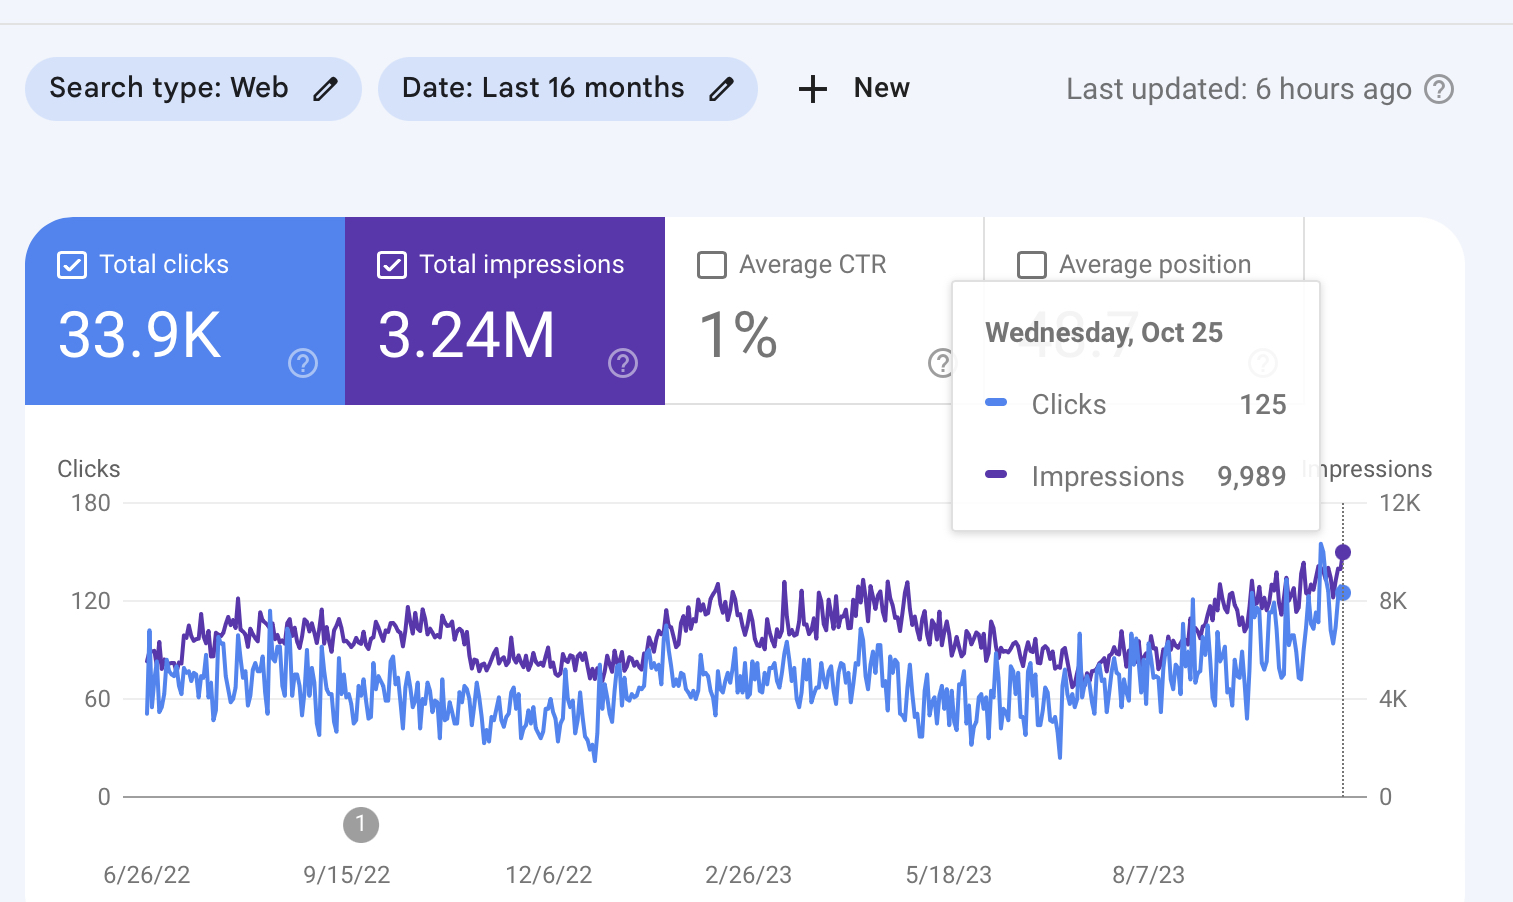This screenshot has width=1513, height=902.
Task: Select the 3.24M Total impressions value
Action: click(x=466, y=335)
